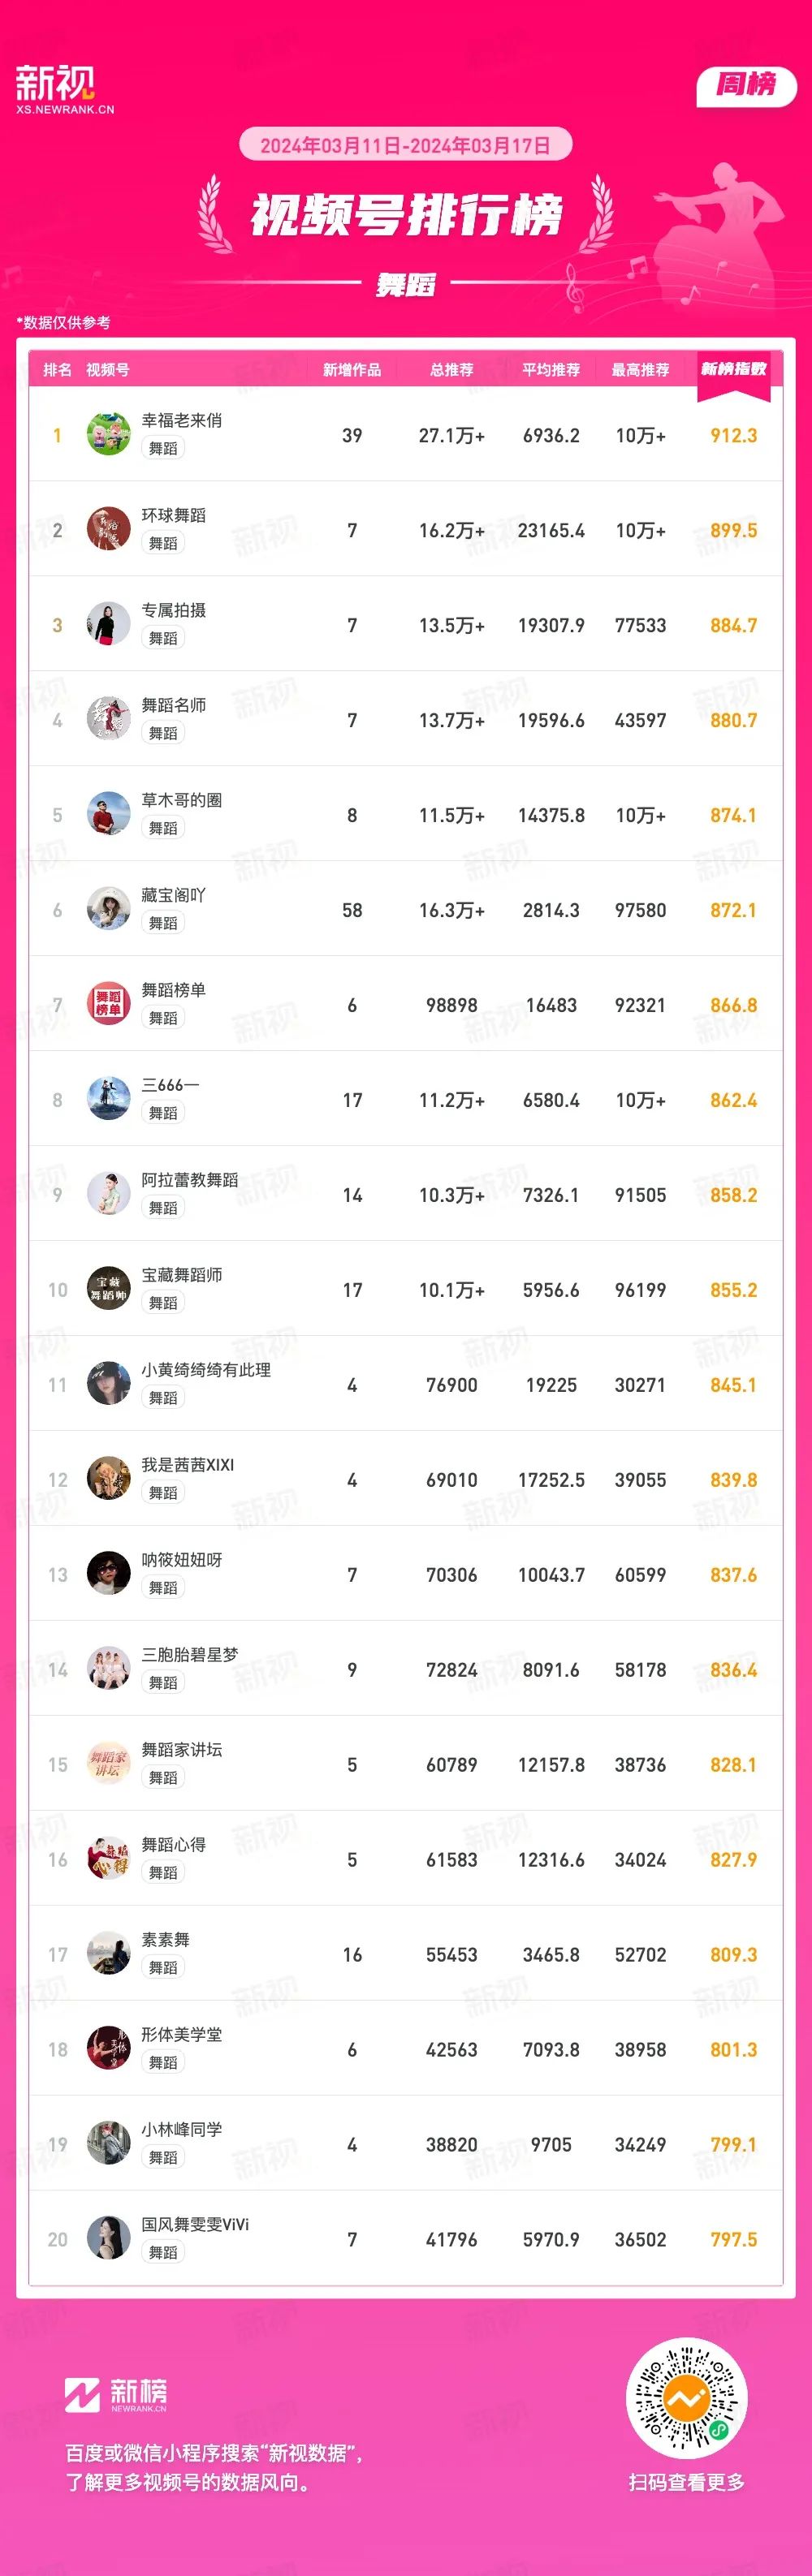Screen dimensions: 812x2576
Task: Click the QR code to view more
Action: [x=686, y=2398]
